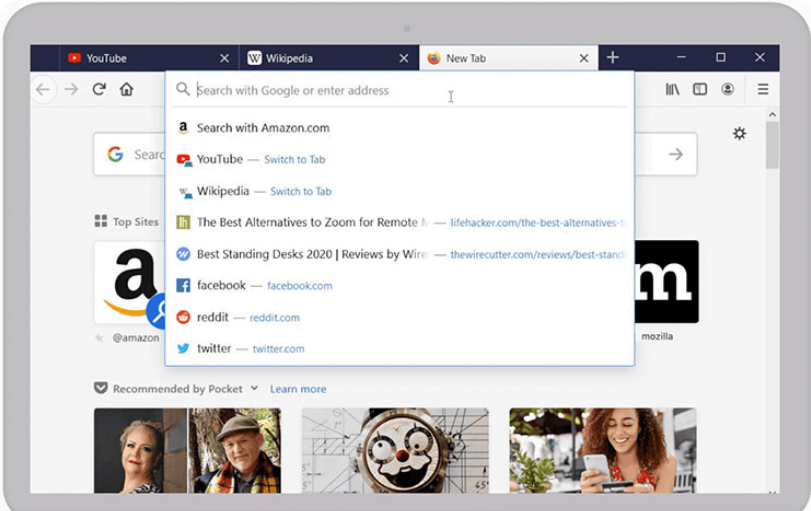Reload the page with the refresh icon

(99, 89)
